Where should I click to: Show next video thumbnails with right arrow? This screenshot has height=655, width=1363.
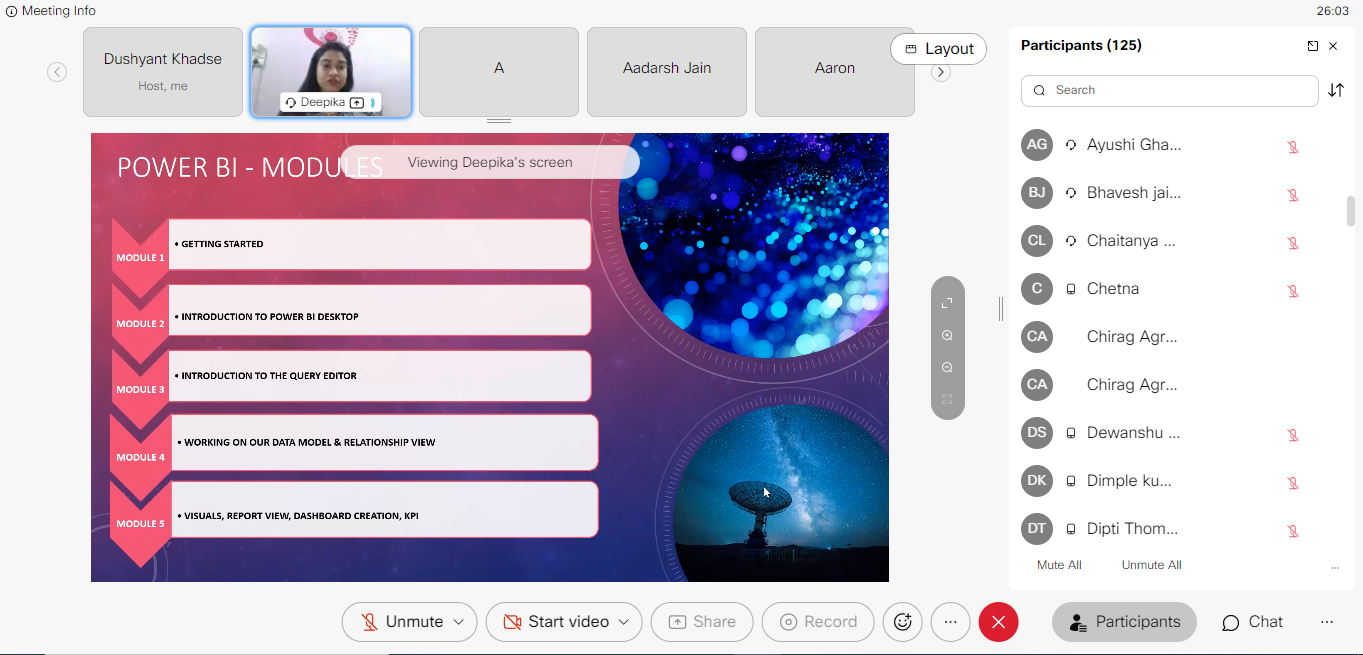[940, 72]
